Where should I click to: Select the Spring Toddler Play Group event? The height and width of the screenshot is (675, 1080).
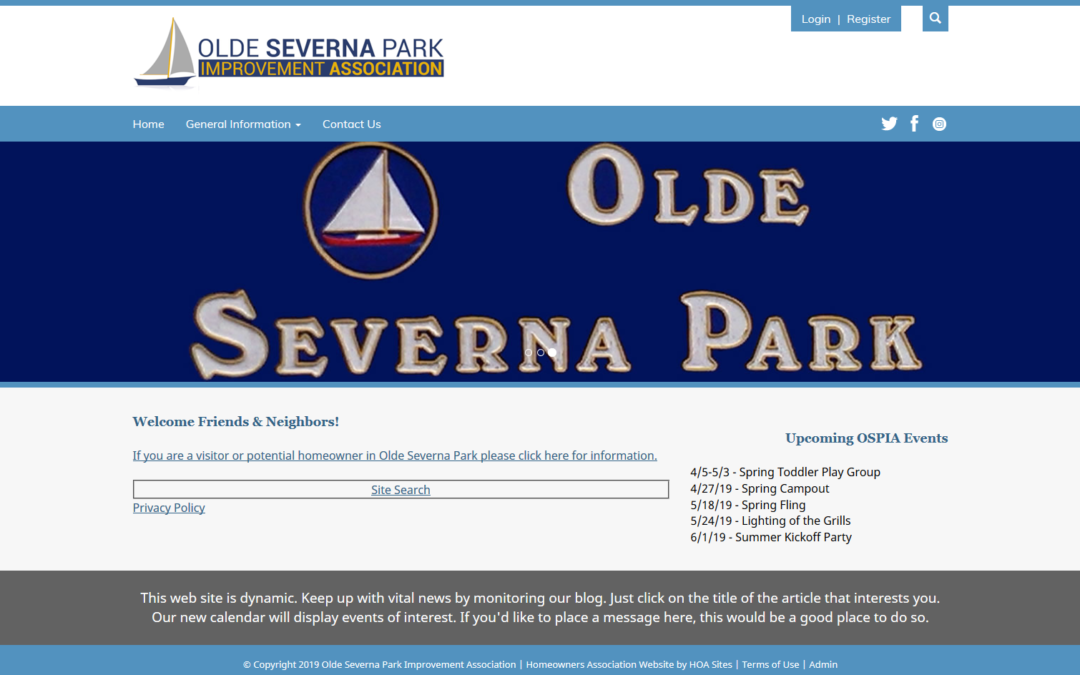pos(785,472)
